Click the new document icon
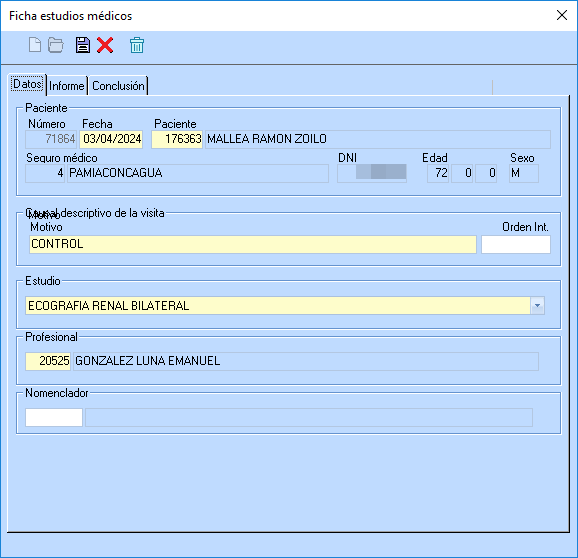 pyautogui.click(x=35, y=45)
